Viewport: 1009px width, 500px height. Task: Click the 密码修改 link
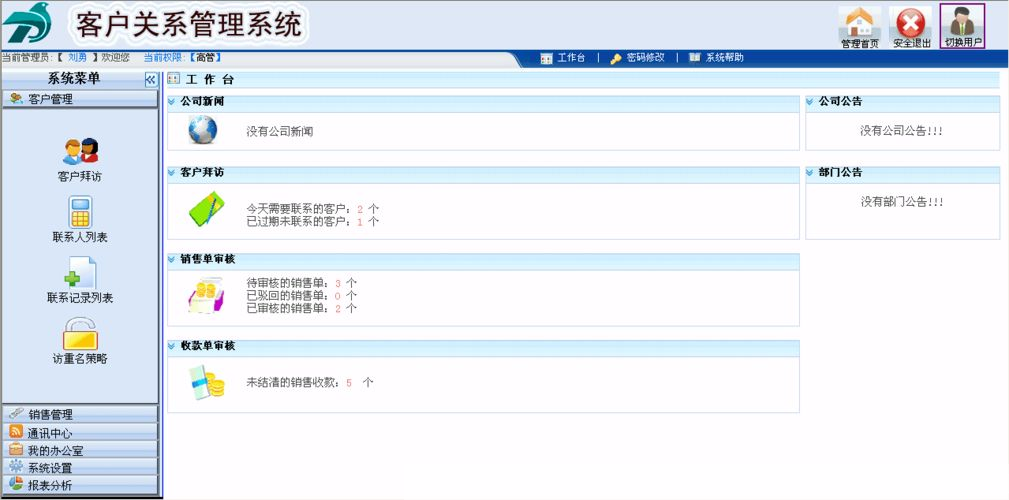(x=645, y=58)
